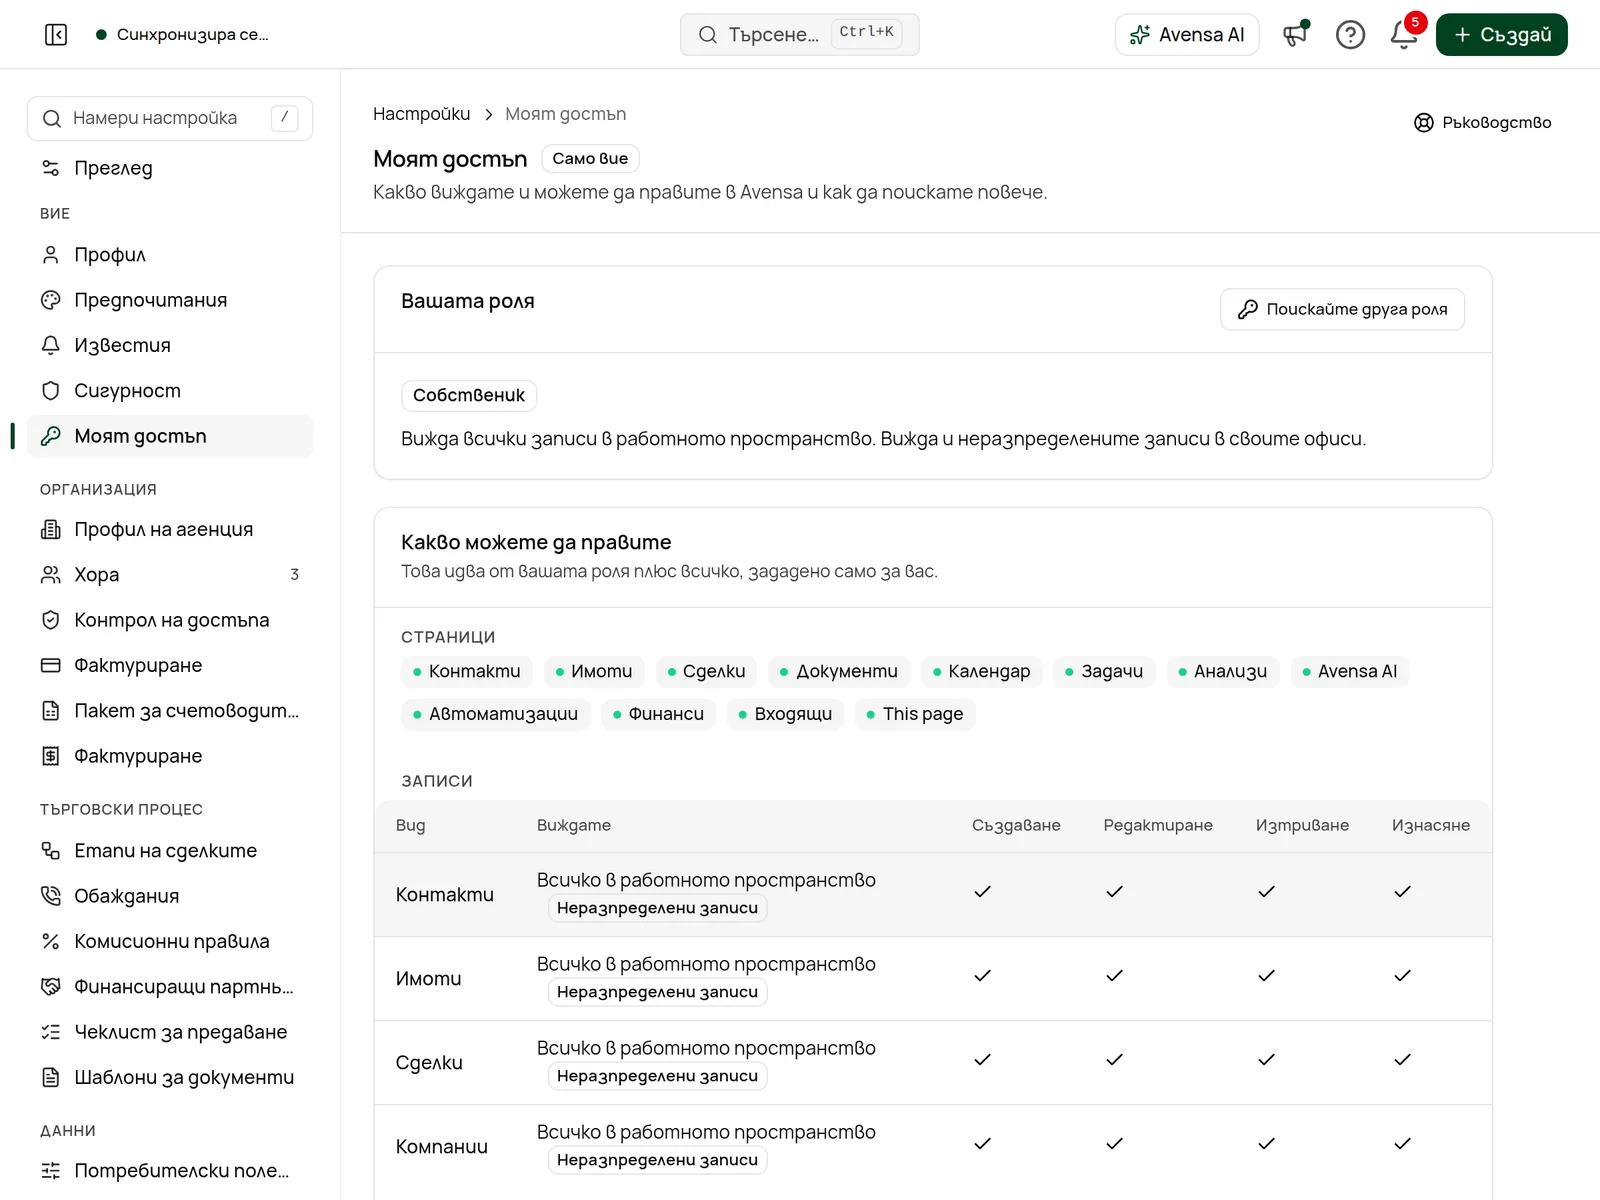
Task: Click the Сигурност shield icon
Action: [51, 391]
